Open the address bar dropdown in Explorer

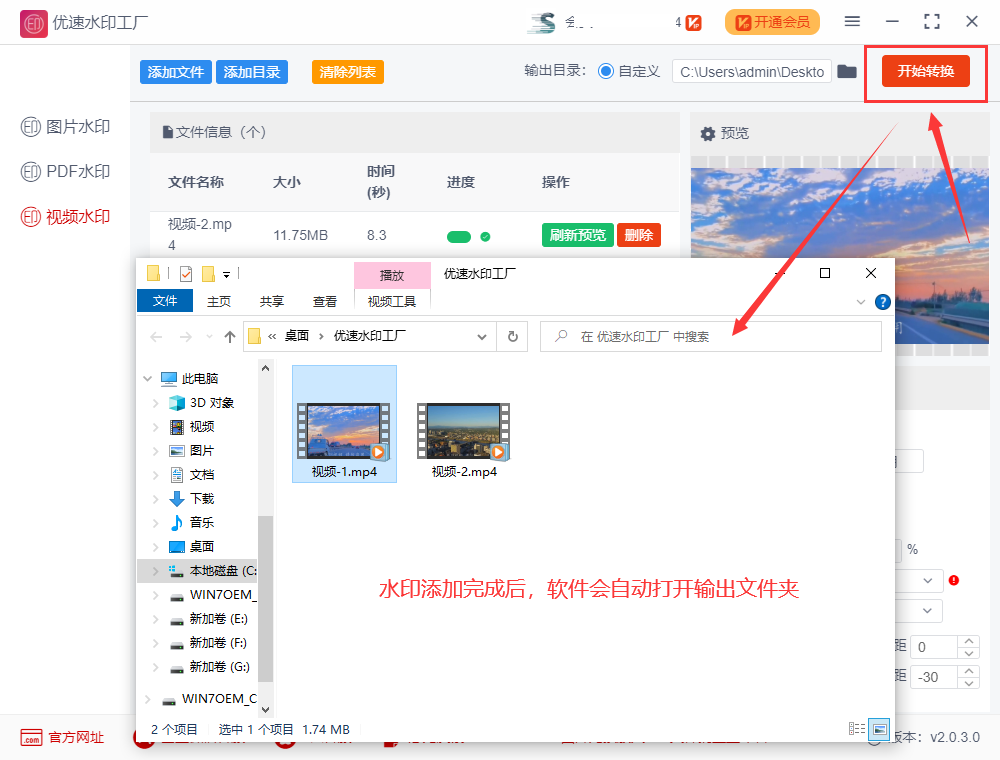point(482,337)
